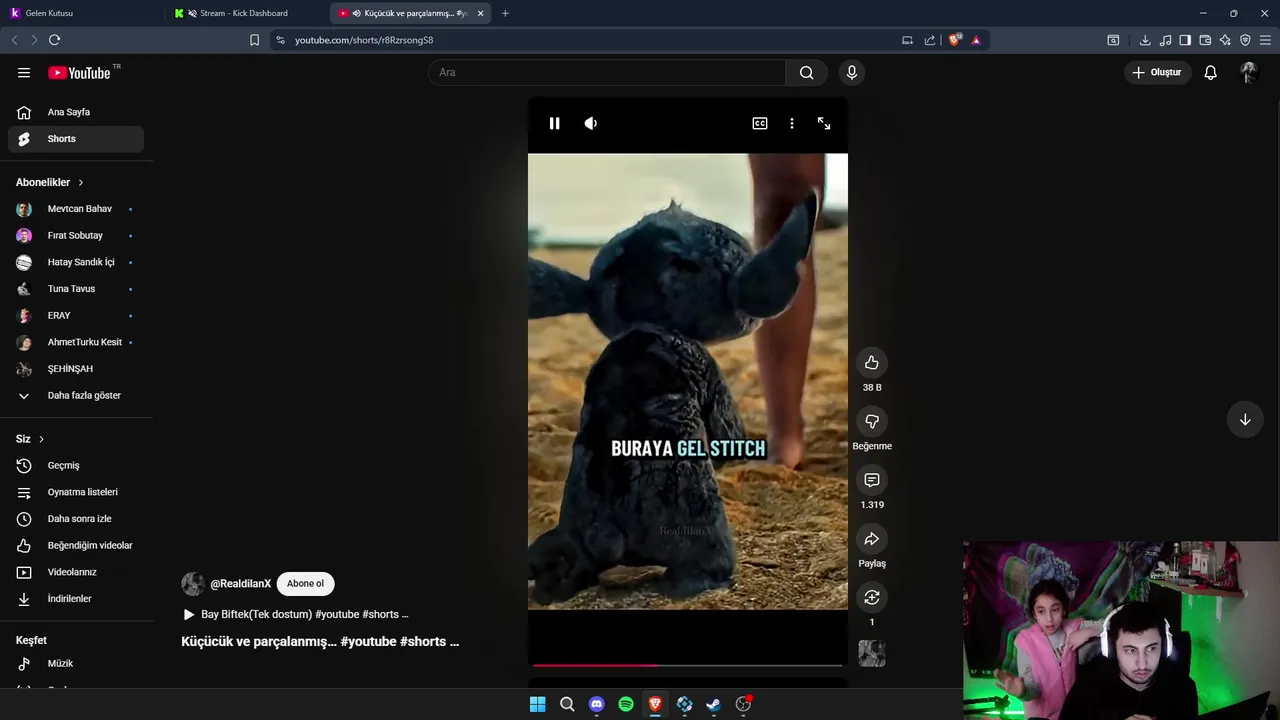Viewport: 1280px width, 720px height.
Task: Open Discord from the taskbar
Action: 597,704
